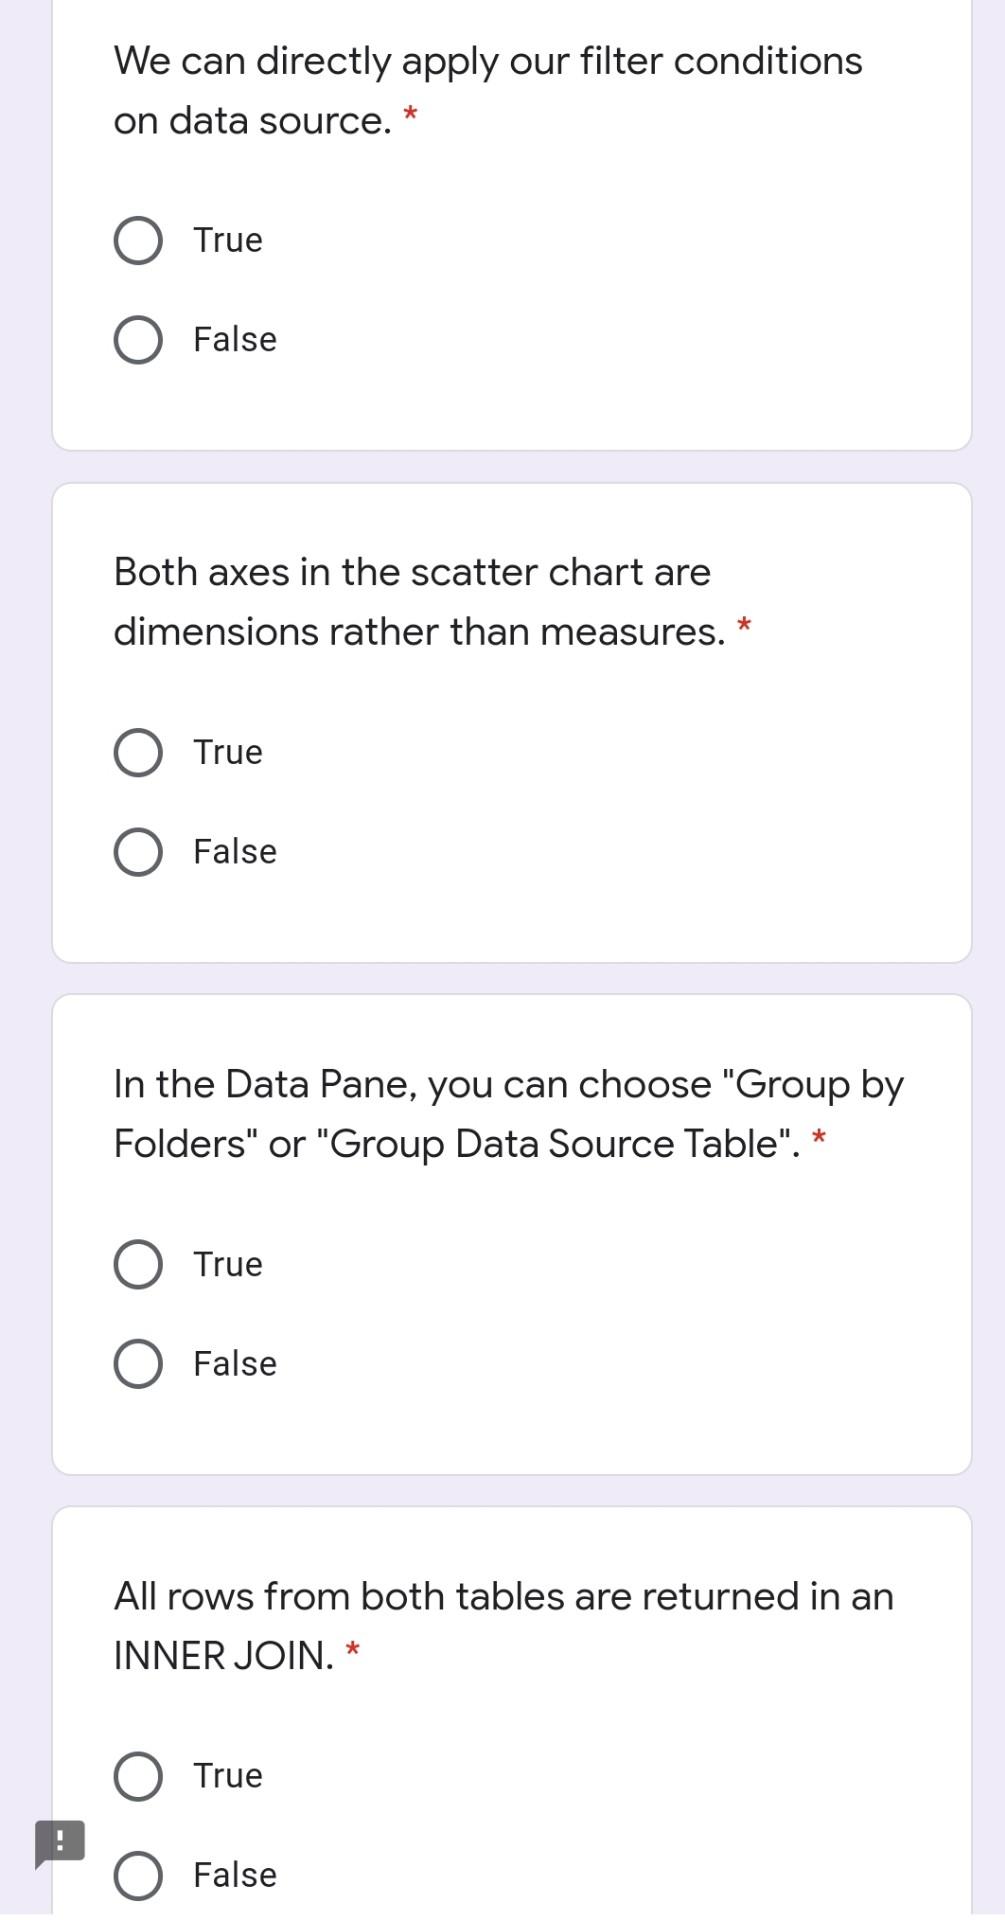The image size is (1005, 1920).
Task: Click the 'True' label under INNER JOIN question
Action: pos(228,1777)
